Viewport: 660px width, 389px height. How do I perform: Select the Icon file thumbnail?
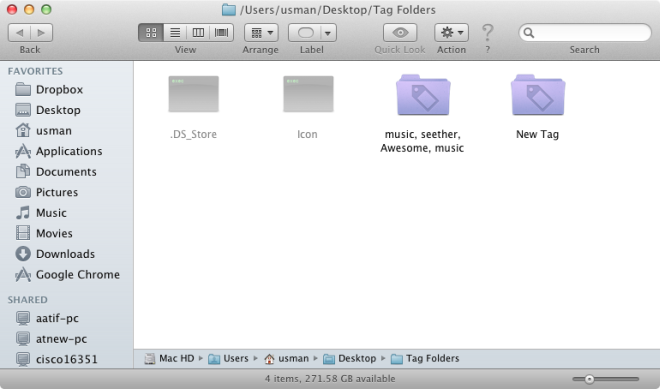click(308, 94)
